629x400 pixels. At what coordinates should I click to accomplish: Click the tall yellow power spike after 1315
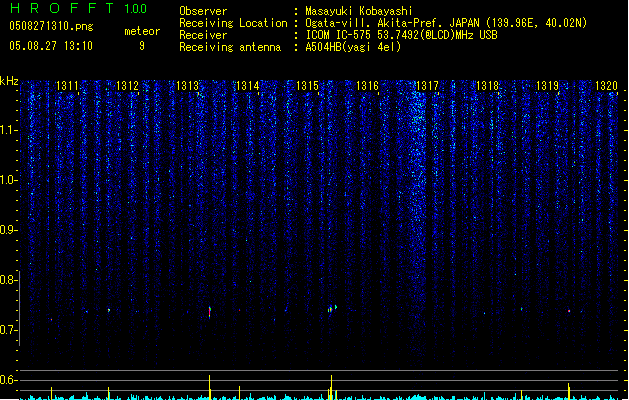331,387
